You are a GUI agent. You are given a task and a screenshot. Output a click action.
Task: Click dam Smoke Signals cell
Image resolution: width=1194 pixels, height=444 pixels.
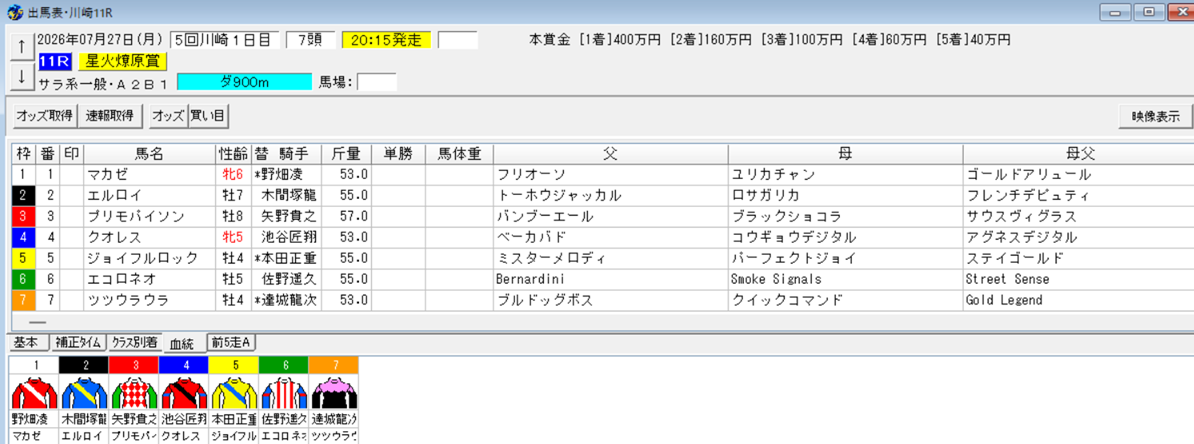[844, 279]
